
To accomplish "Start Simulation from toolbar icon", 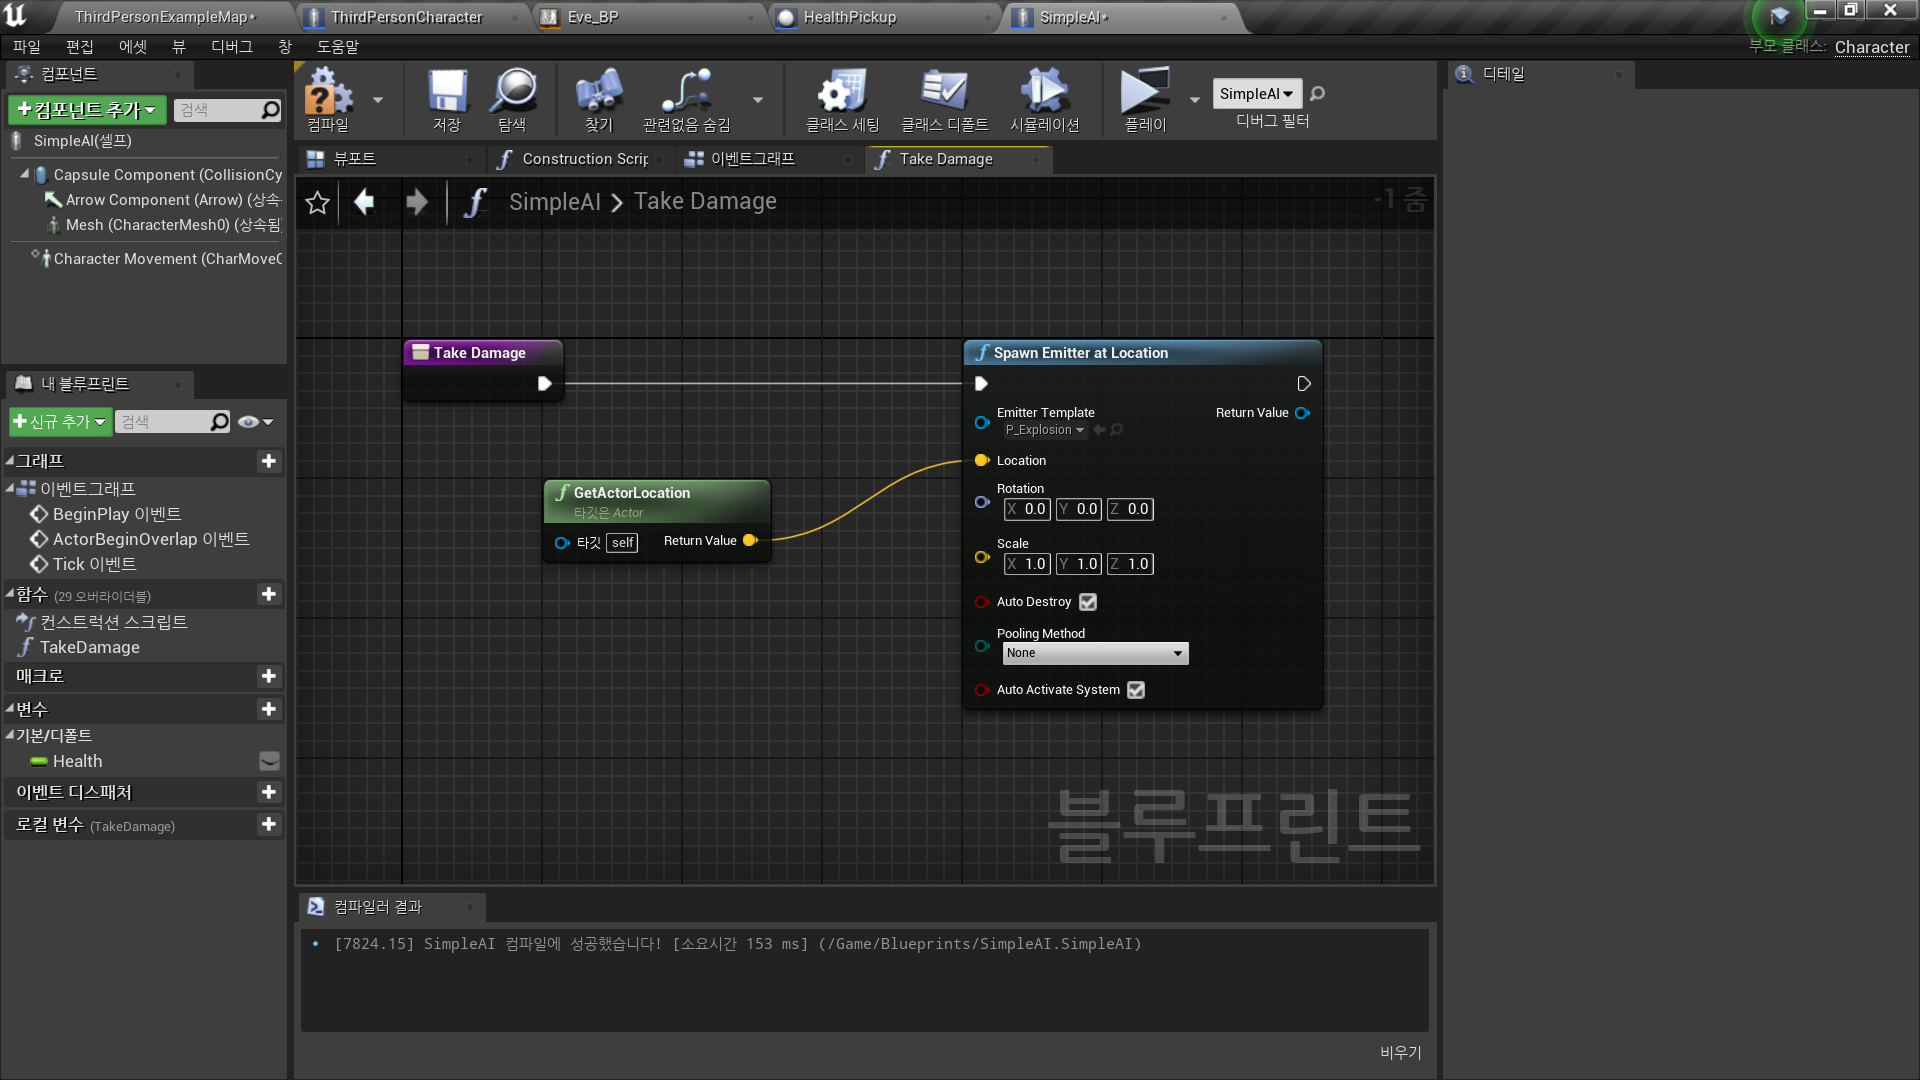I will pyautogui.click(x=1044, y=93).
